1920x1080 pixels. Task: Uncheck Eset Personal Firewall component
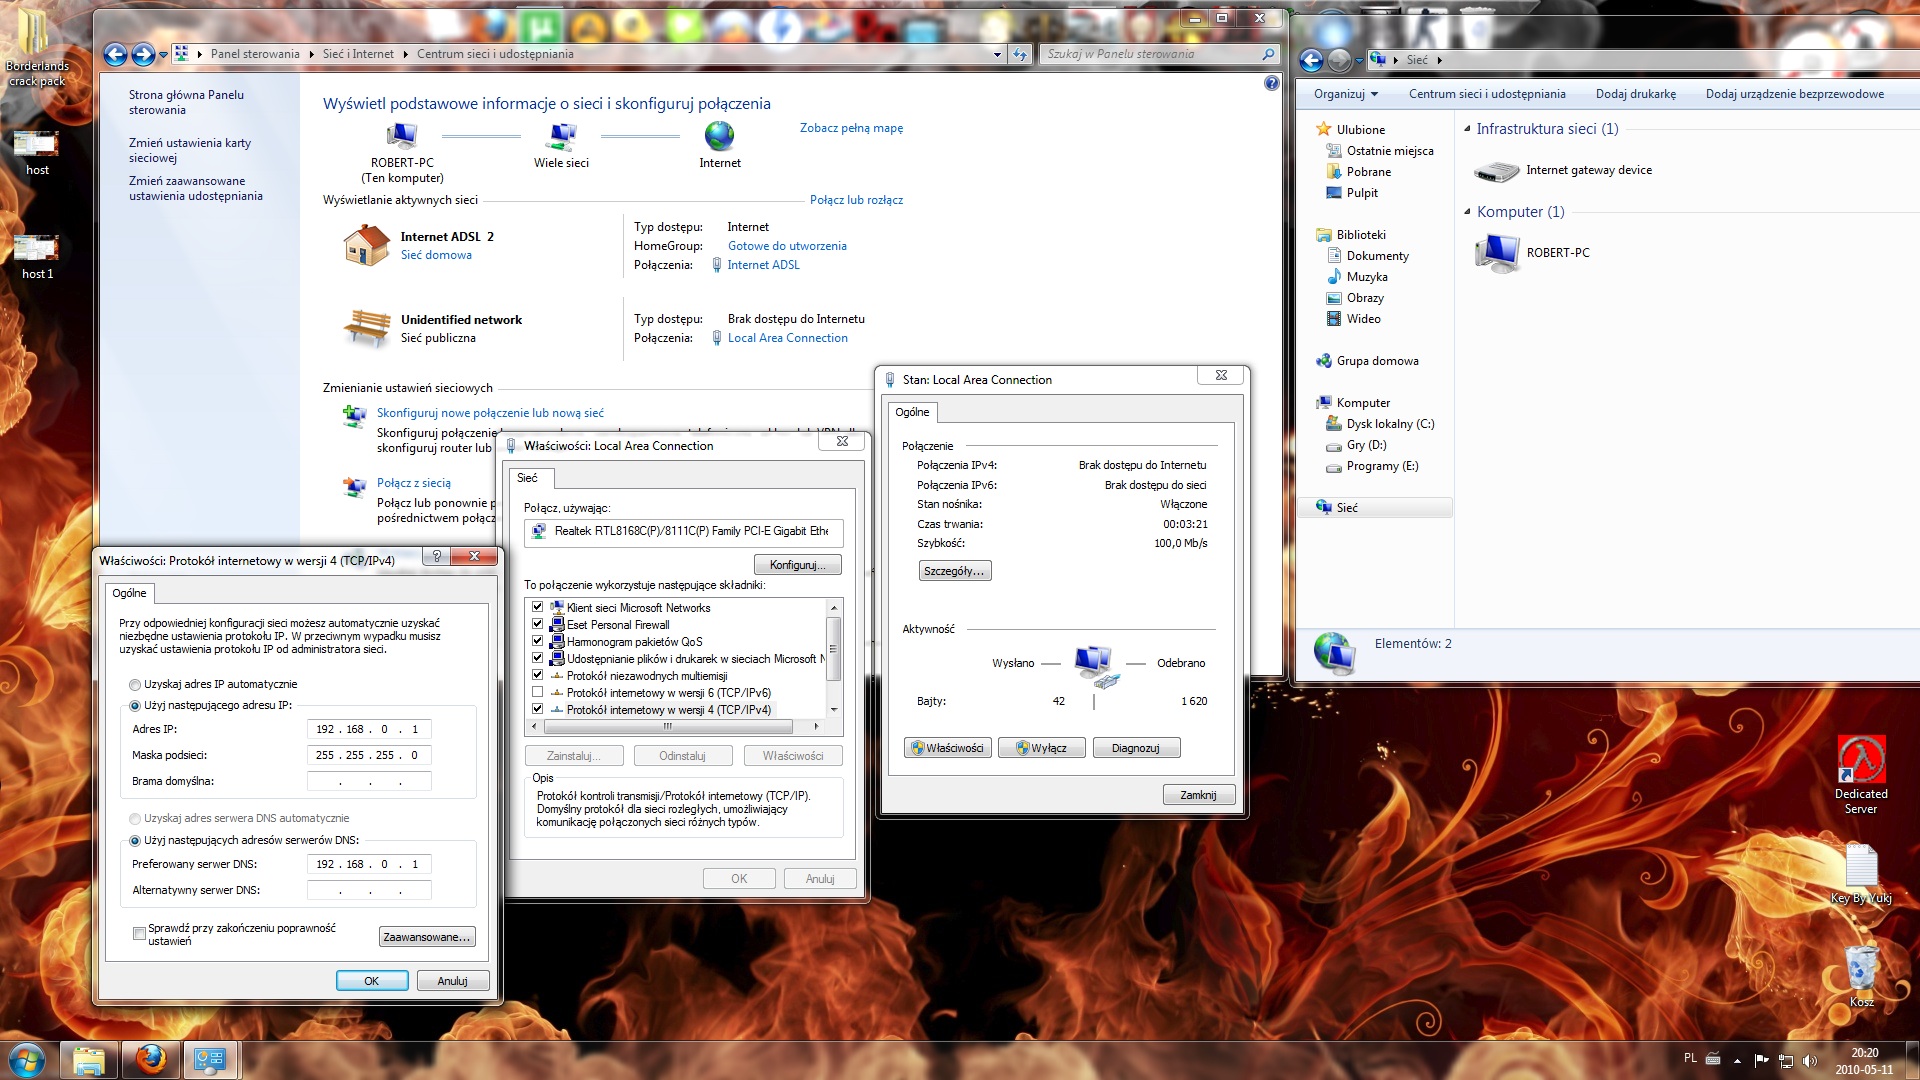(538, 624)
